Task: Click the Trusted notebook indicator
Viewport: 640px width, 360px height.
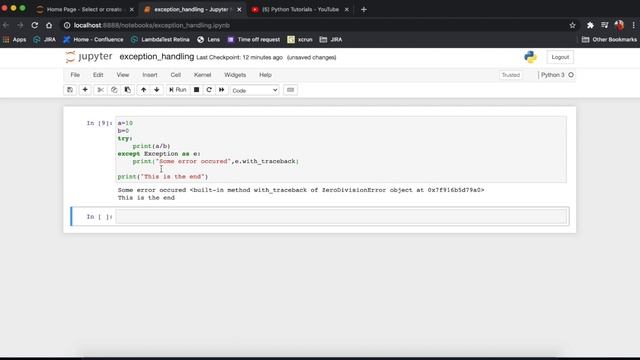Action: pyautogui.click(x=511, y=75)
